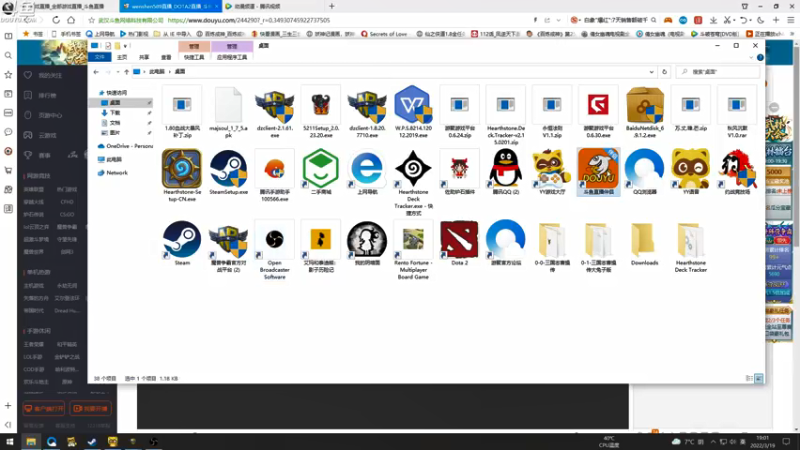Switch to the Explorer Home ribbon tab
800x450 pixels.
[x=122, y=57]
